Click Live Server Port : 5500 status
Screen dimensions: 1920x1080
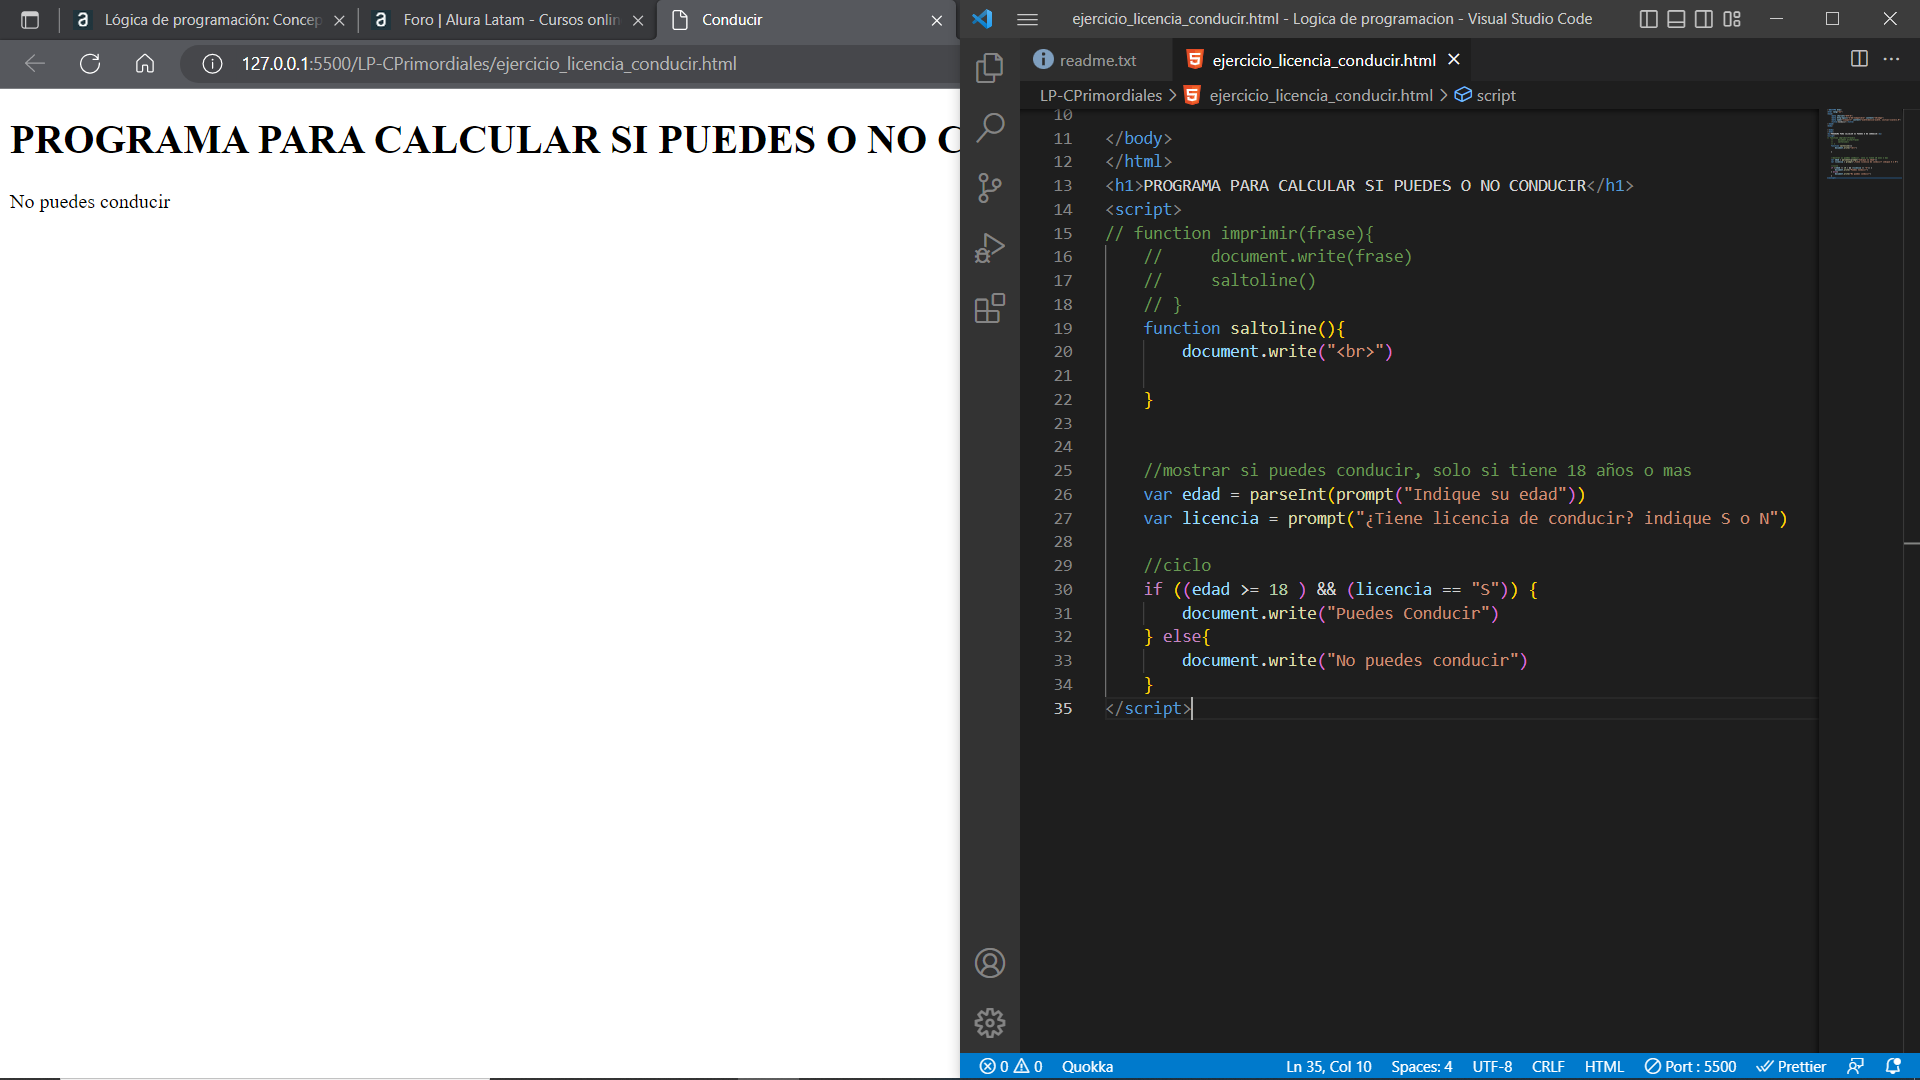click(x=1690, y=1067)
